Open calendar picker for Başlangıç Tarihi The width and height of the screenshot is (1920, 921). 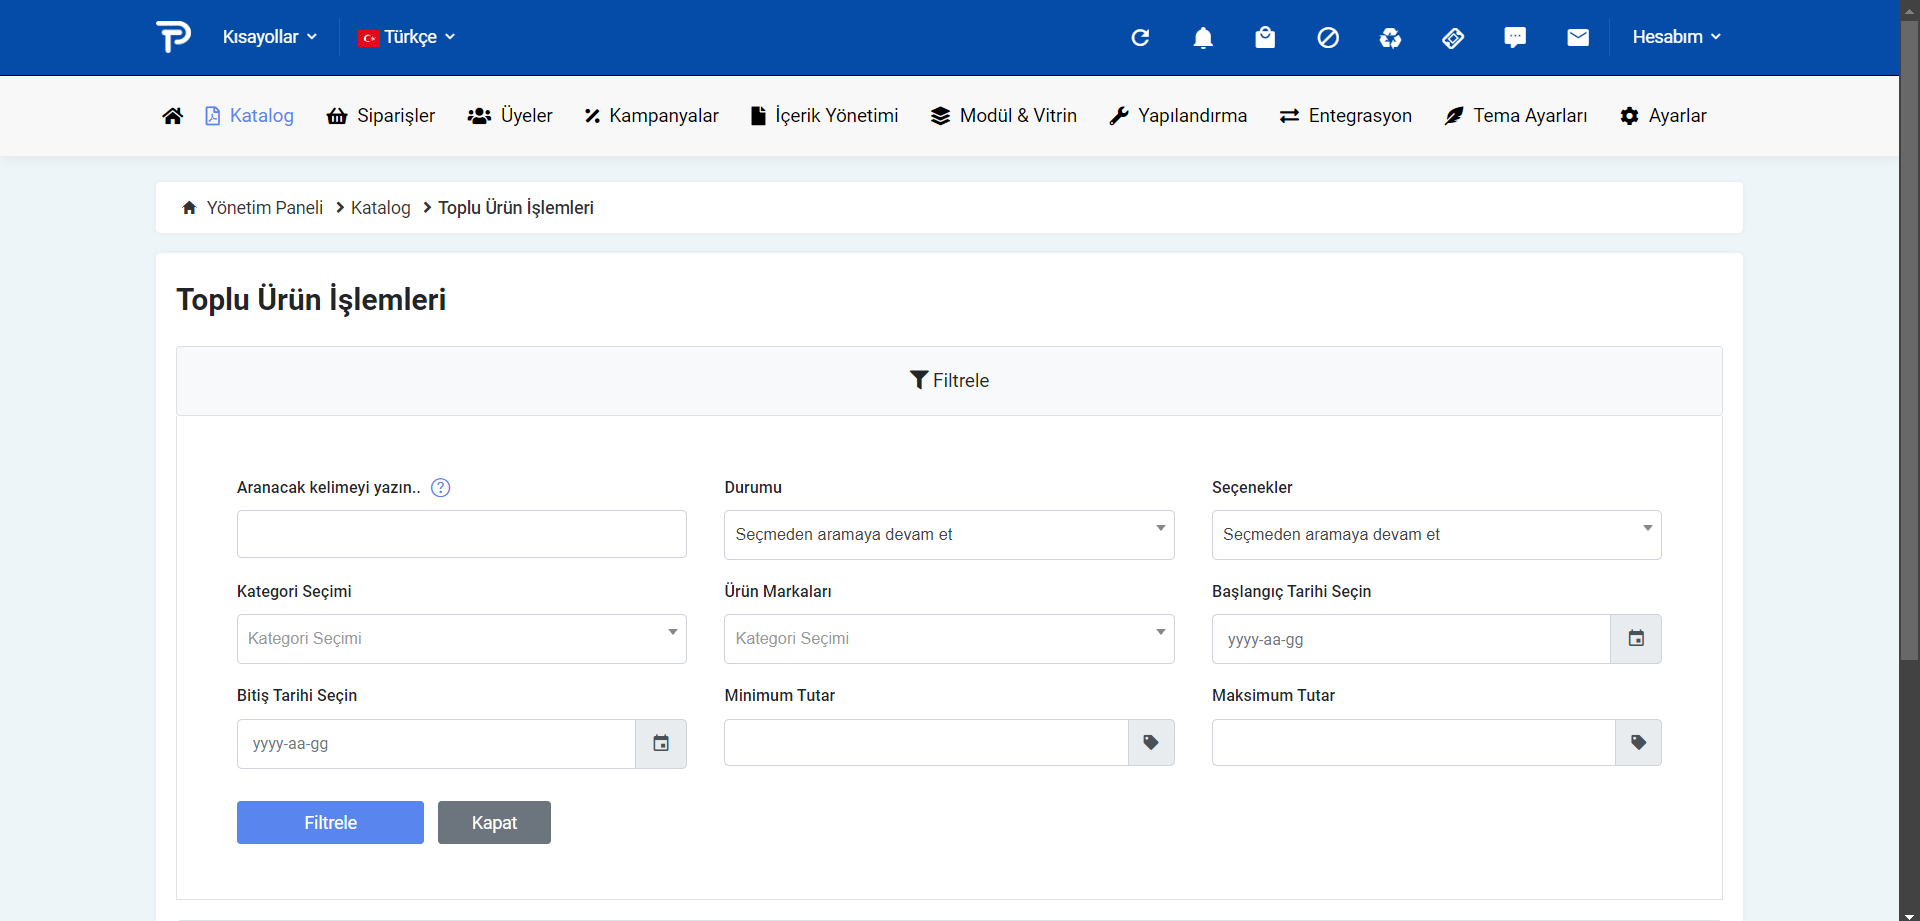[1636, 639]
